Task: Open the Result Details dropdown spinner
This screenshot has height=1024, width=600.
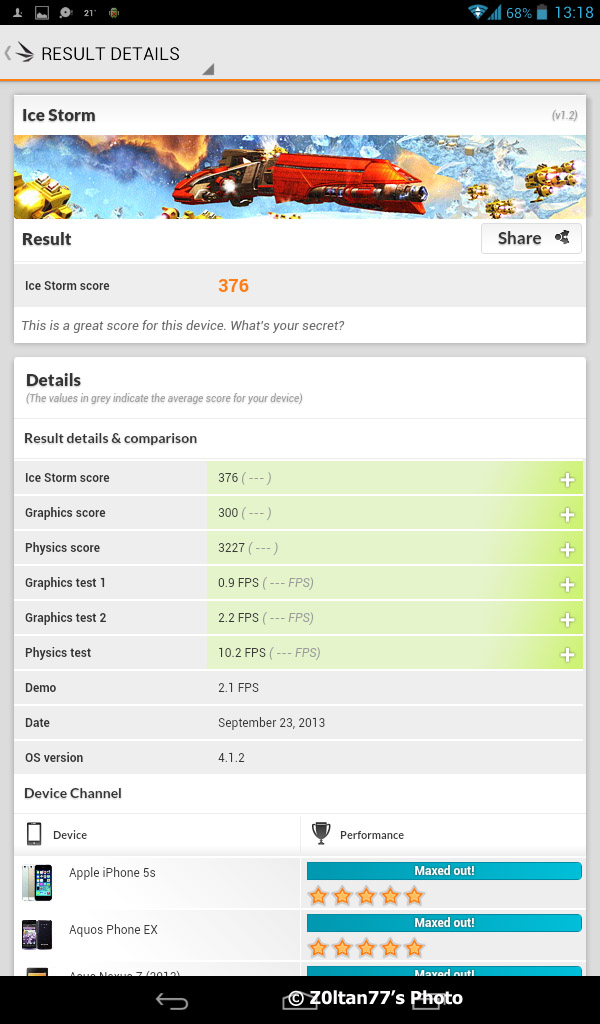Action: pos(208,69)
